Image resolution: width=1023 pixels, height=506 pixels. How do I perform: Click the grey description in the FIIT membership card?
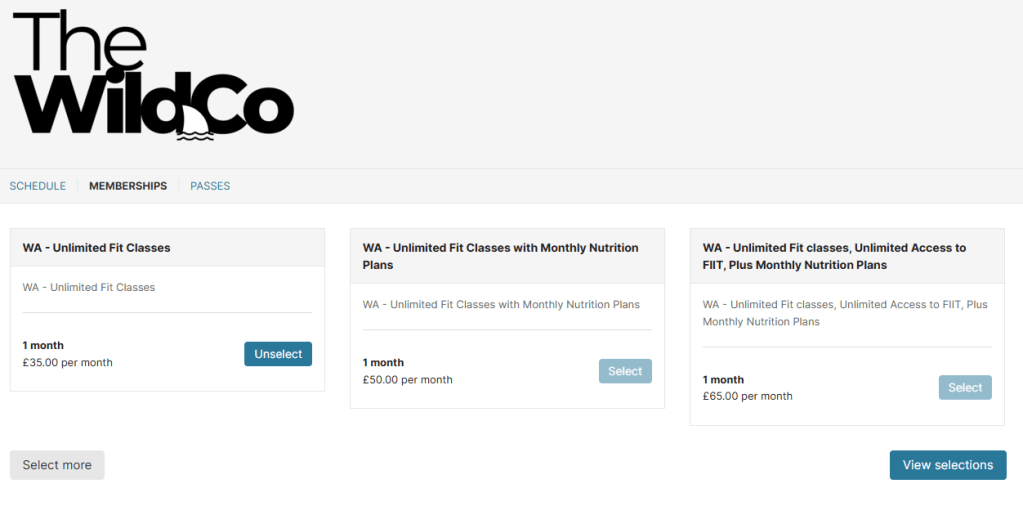844,313
